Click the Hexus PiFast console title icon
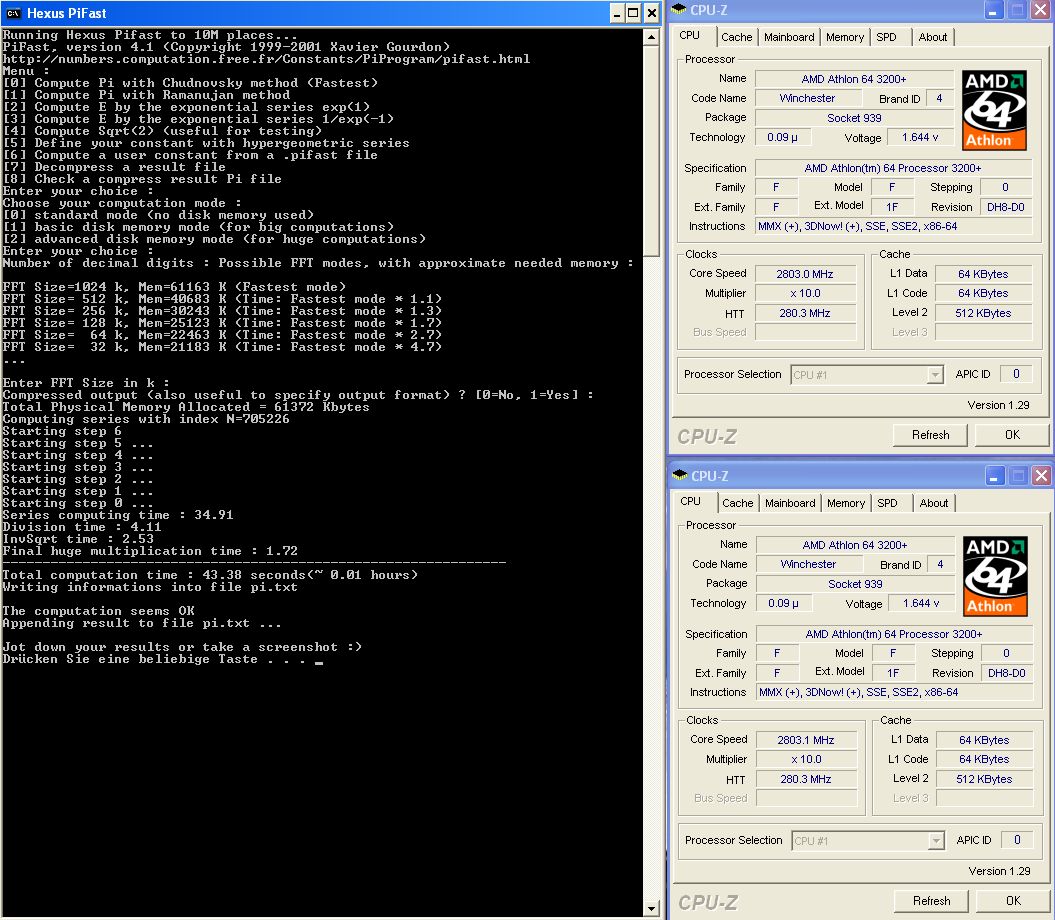The image size is (1055, 920). click(13, 13)
